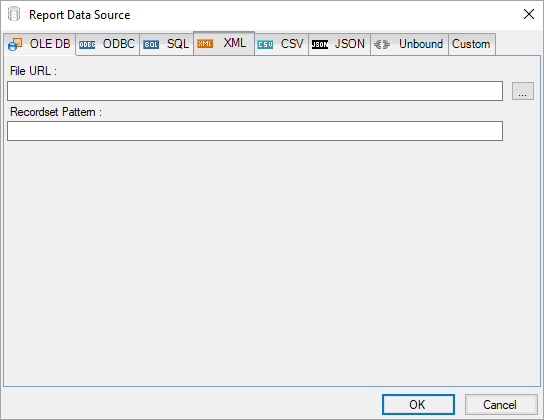The width and height of the screenshot is (544, 420).
Task: Click the Cancel button
Action: coord(501,404)
